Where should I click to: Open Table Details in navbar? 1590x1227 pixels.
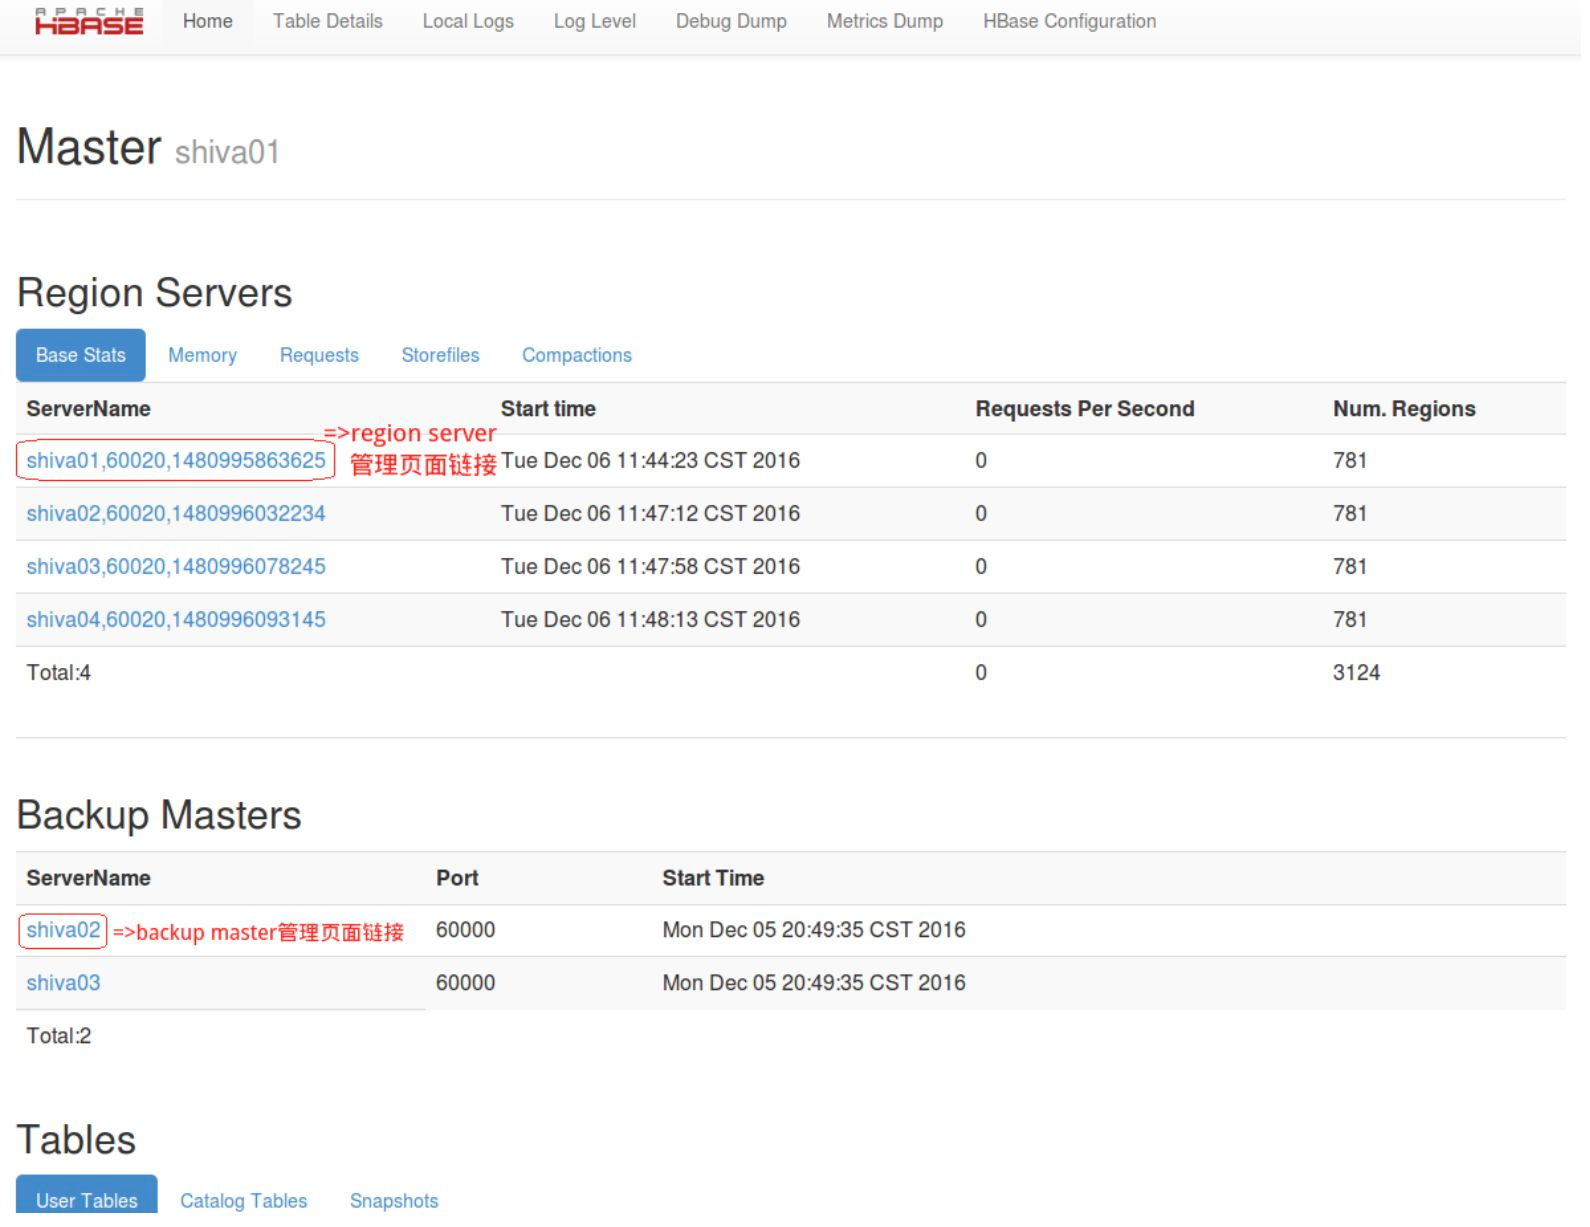pos(328,21)
